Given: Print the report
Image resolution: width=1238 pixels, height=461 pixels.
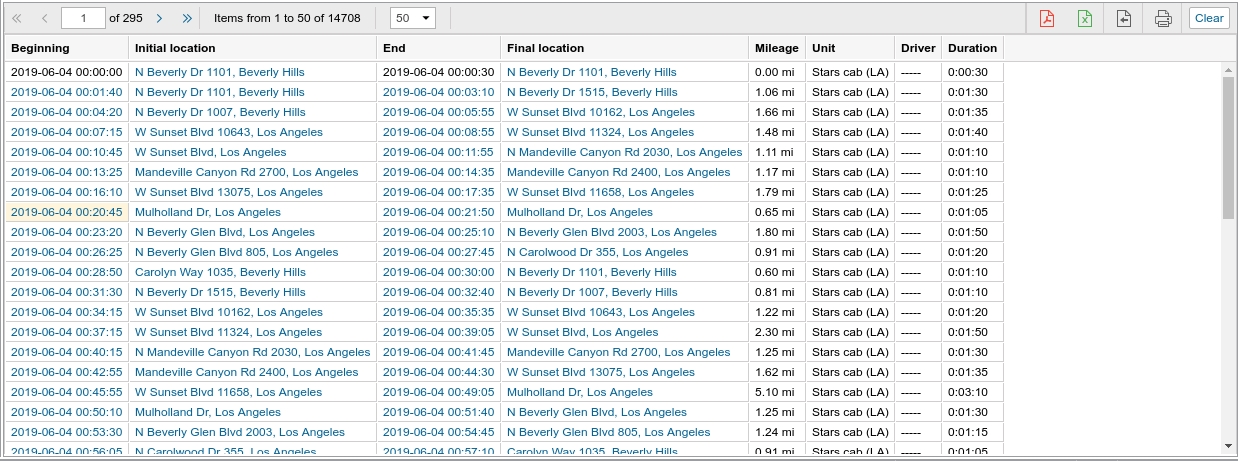Looking at the screenshot, I should [x=1163, y=18].
